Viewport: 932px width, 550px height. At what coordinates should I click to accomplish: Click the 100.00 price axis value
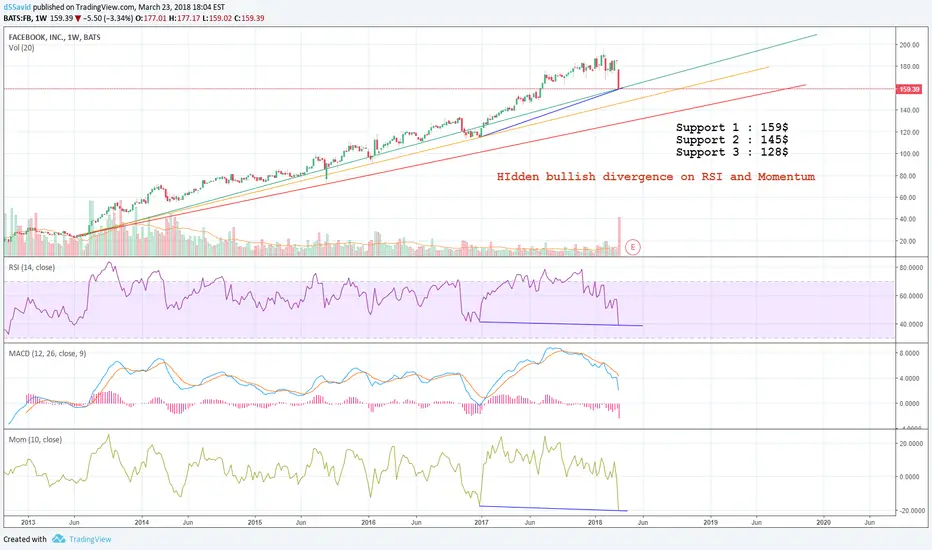pos(909,154)
